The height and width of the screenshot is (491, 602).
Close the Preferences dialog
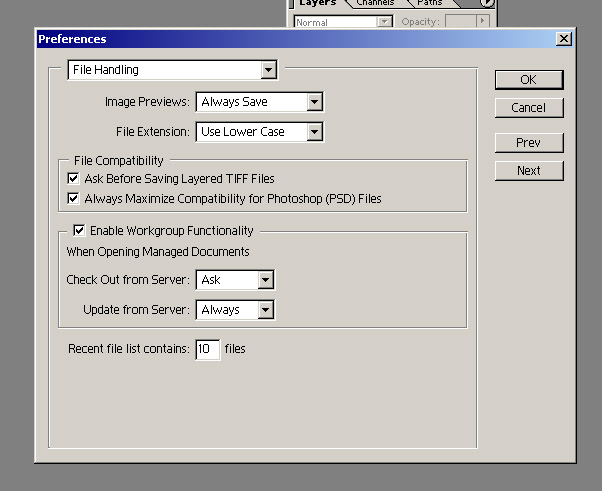tap(564, 39)
